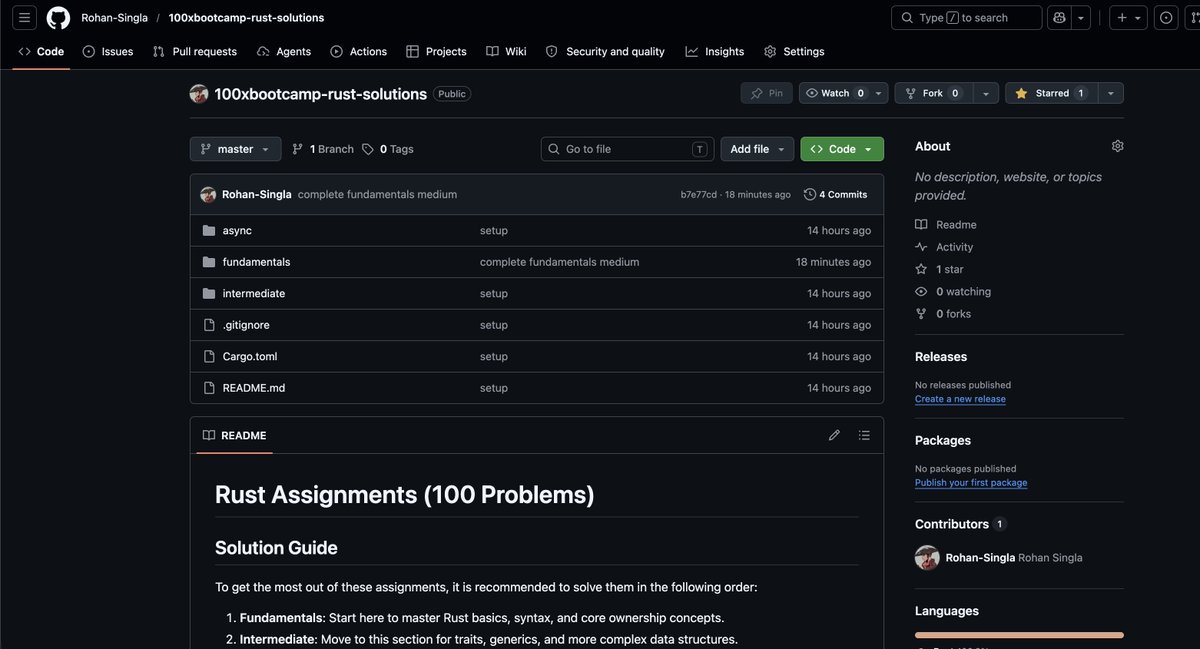The image size is (1200, 649).
Task: Expand the create-new dropdown caret
Action: (1138, 18)
